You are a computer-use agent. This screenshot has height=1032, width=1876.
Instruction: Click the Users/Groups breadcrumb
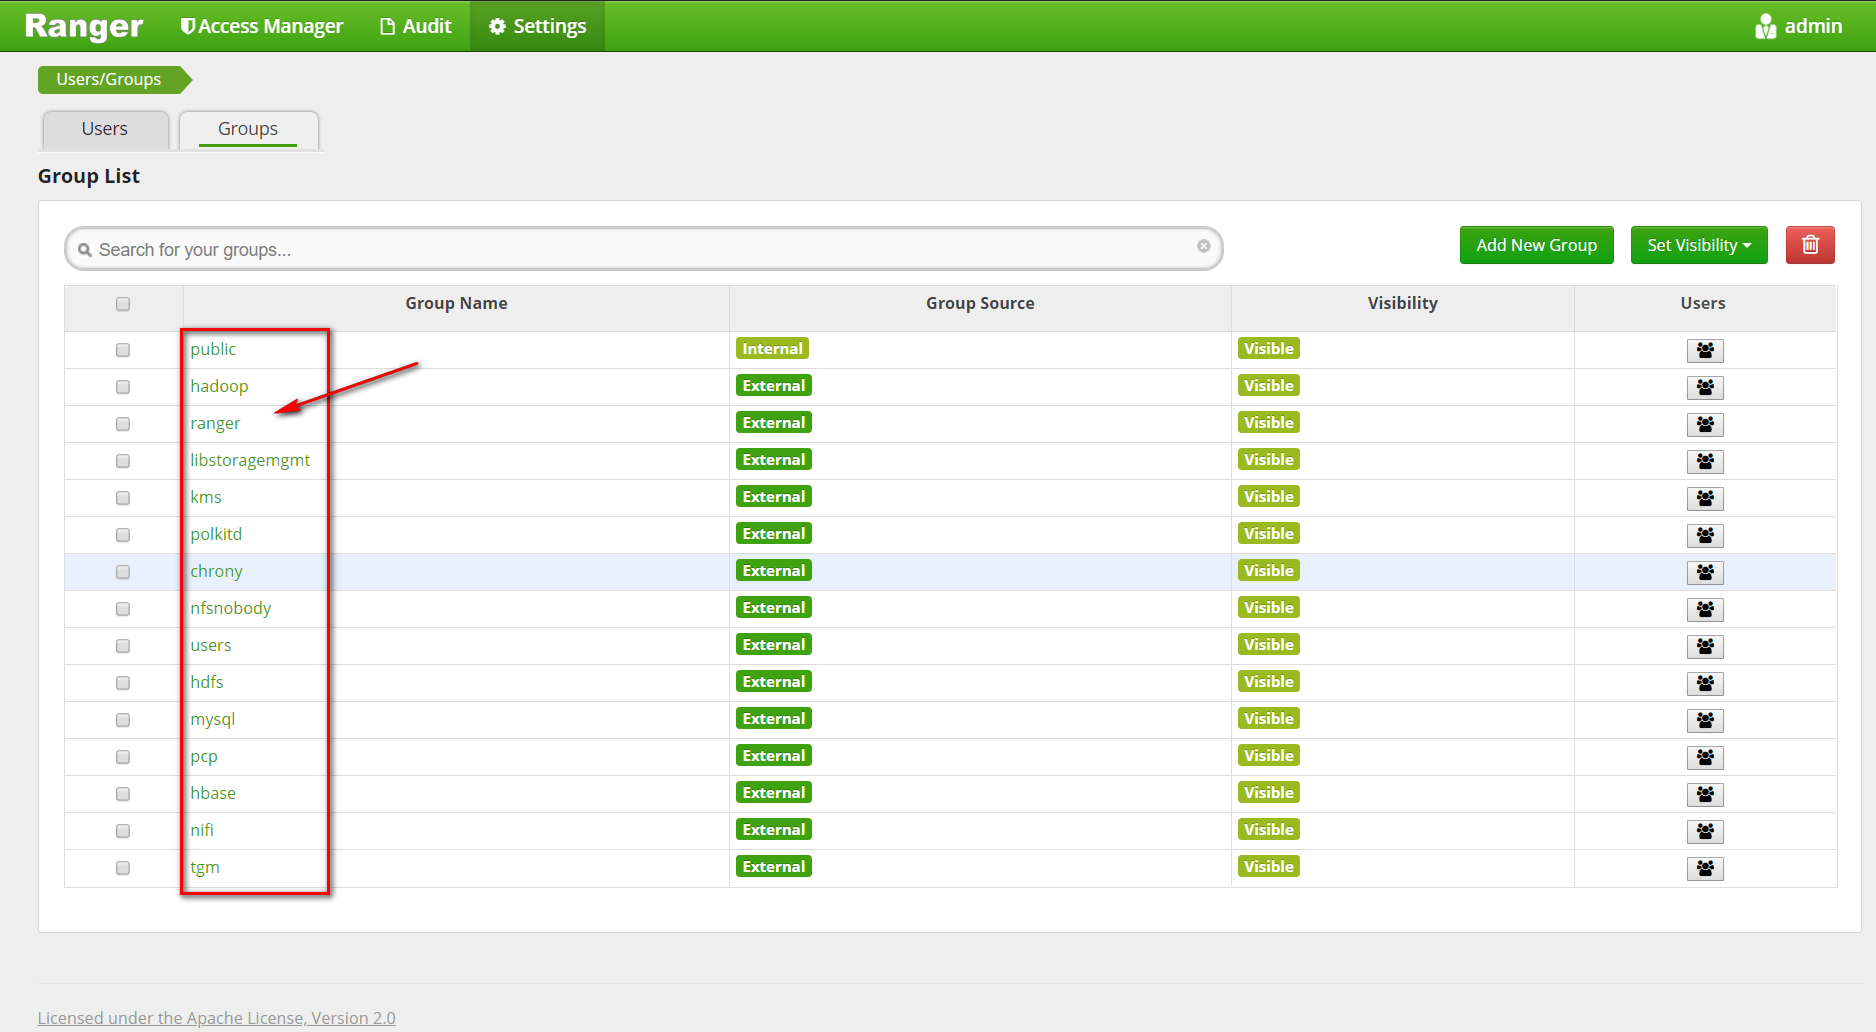108,79
